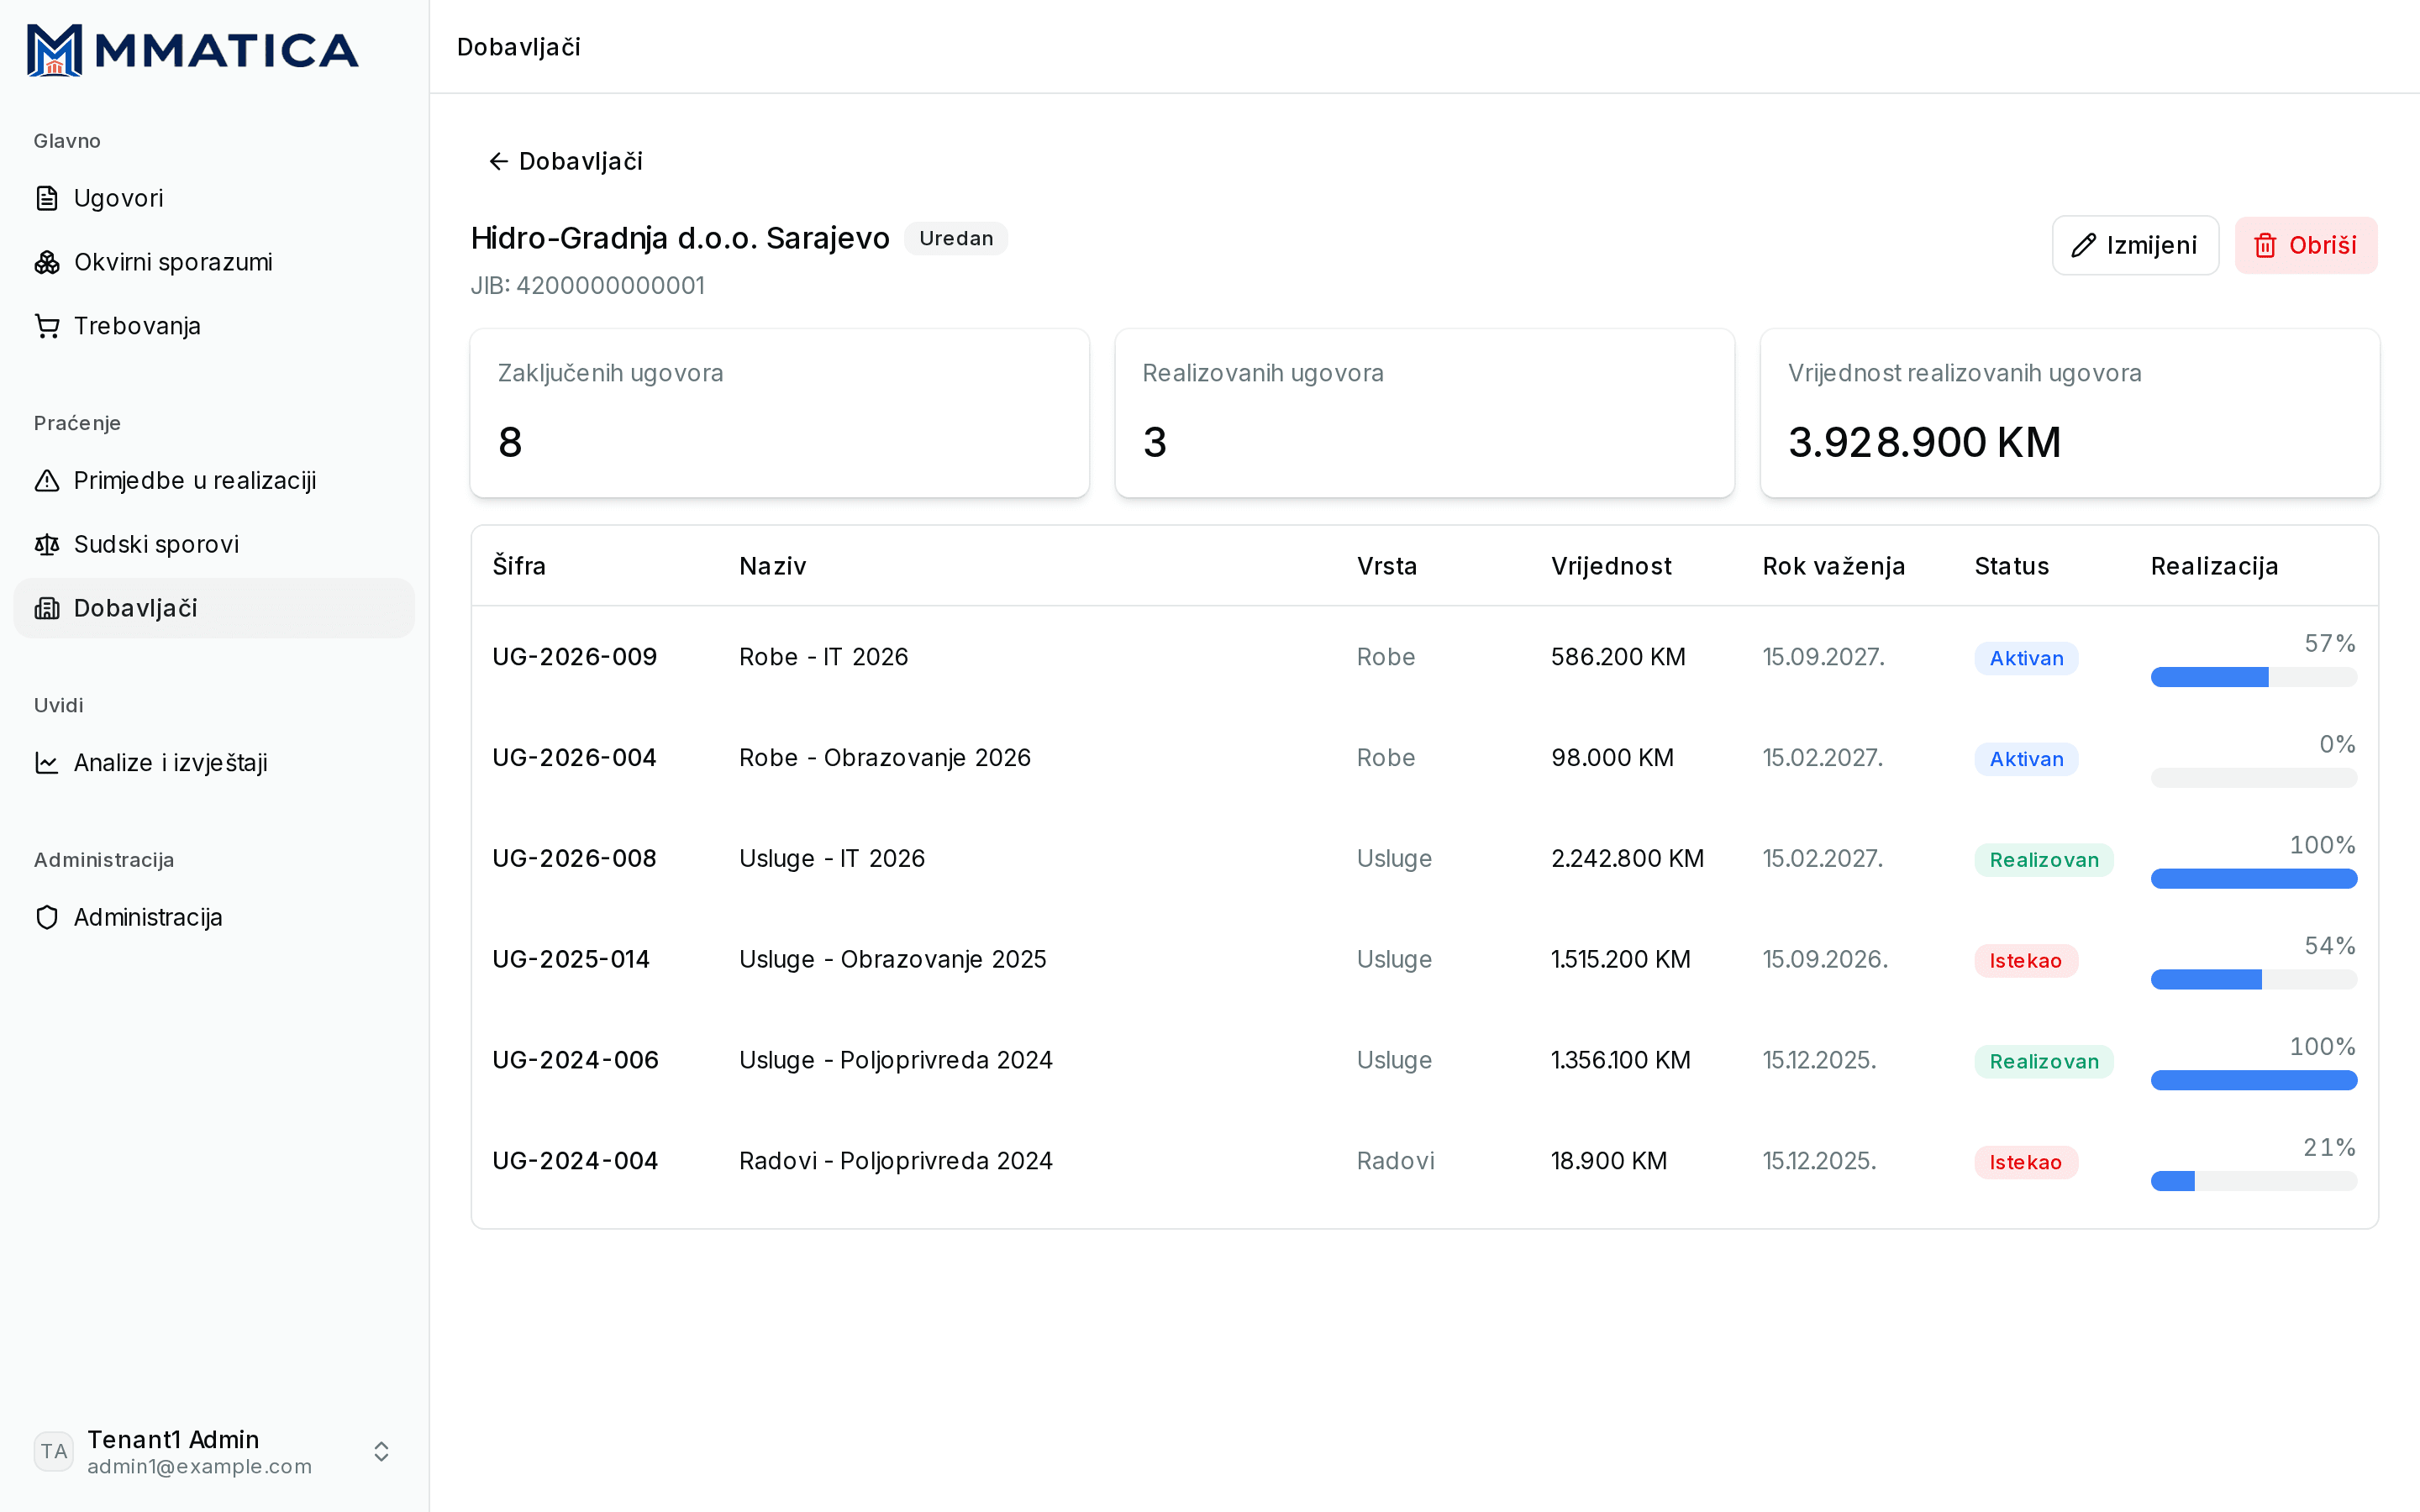Click the Vrijednost column header
The height and width of the screenshot is (1512, 2420).
tap(1611, 566)
